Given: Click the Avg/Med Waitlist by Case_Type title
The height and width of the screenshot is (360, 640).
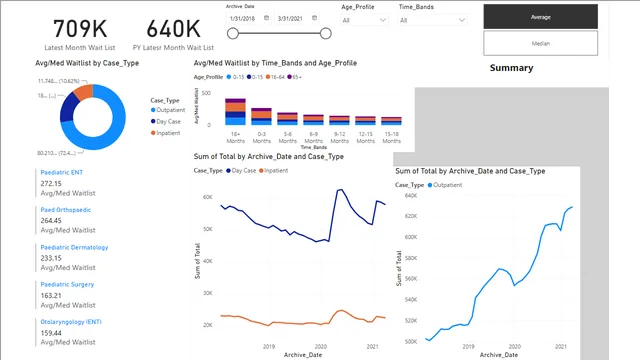Looking at the screenshot, I should pos(87,63).
